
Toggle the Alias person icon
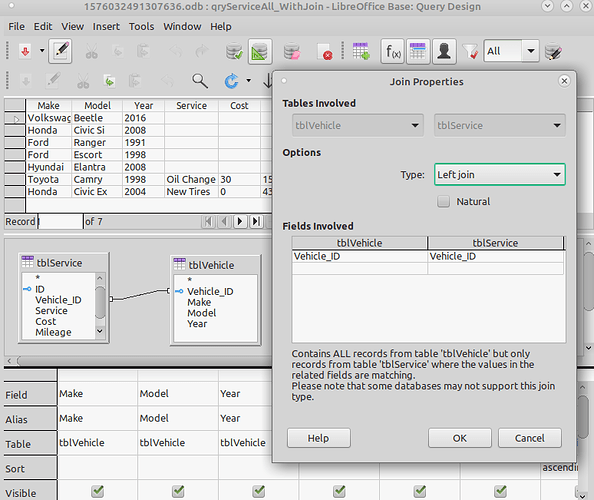click(x=444, y=51)
